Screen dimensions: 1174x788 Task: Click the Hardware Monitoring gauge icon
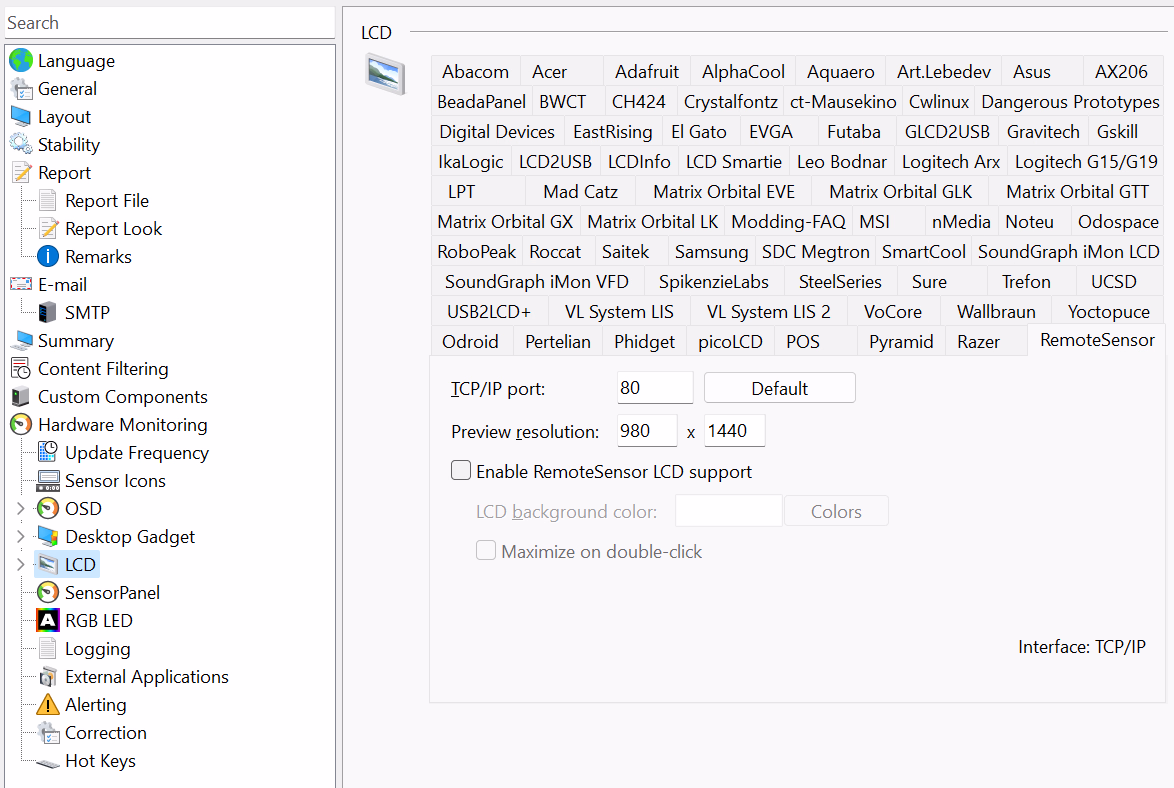[x=21, y=425]
